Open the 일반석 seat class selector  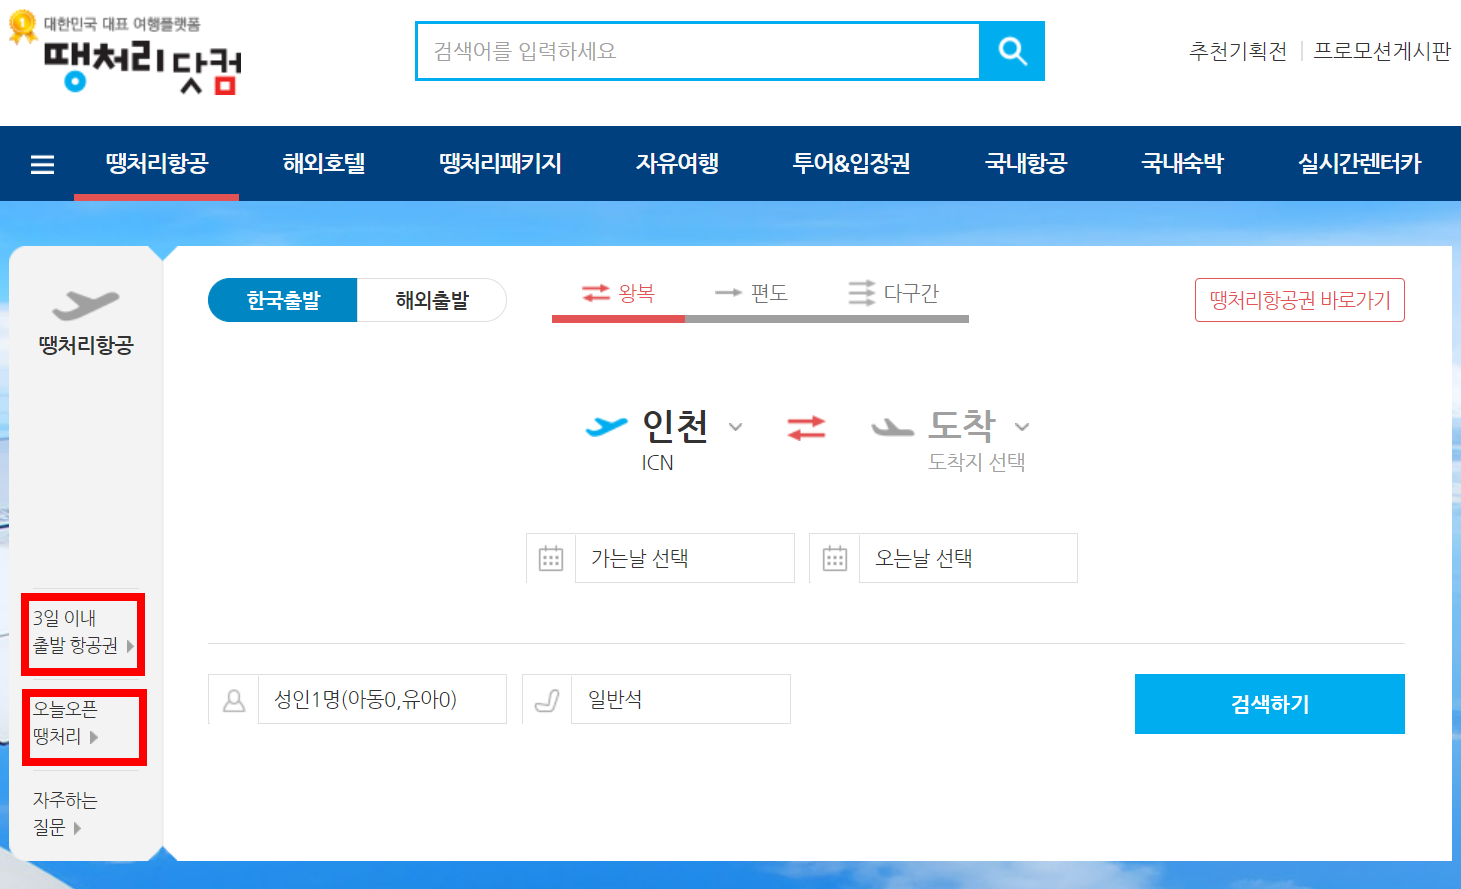coord(680,699)
